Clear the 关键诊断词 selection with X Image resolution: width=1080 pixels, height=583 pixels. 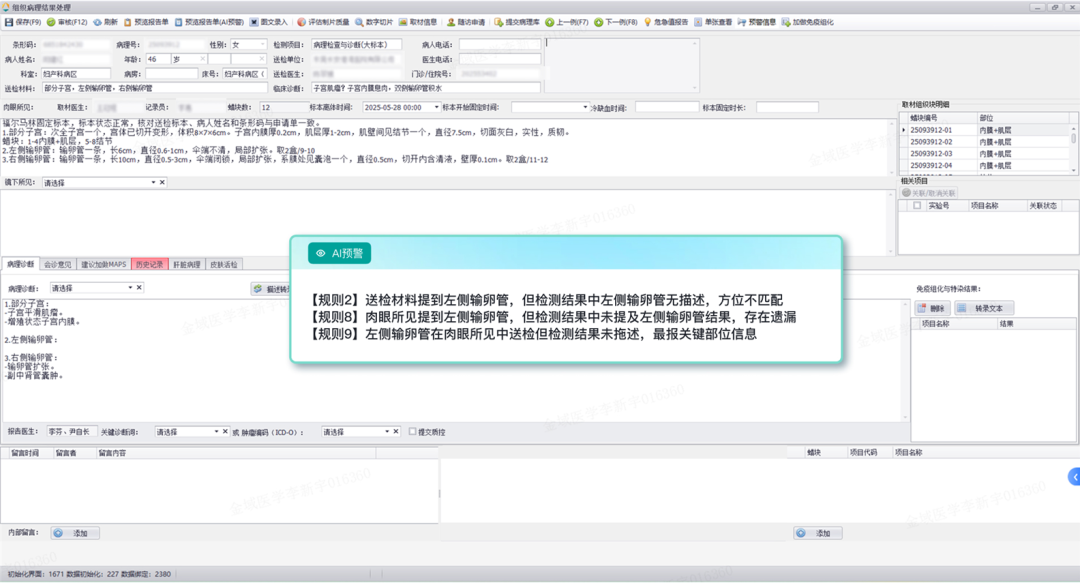click(225, 431)
